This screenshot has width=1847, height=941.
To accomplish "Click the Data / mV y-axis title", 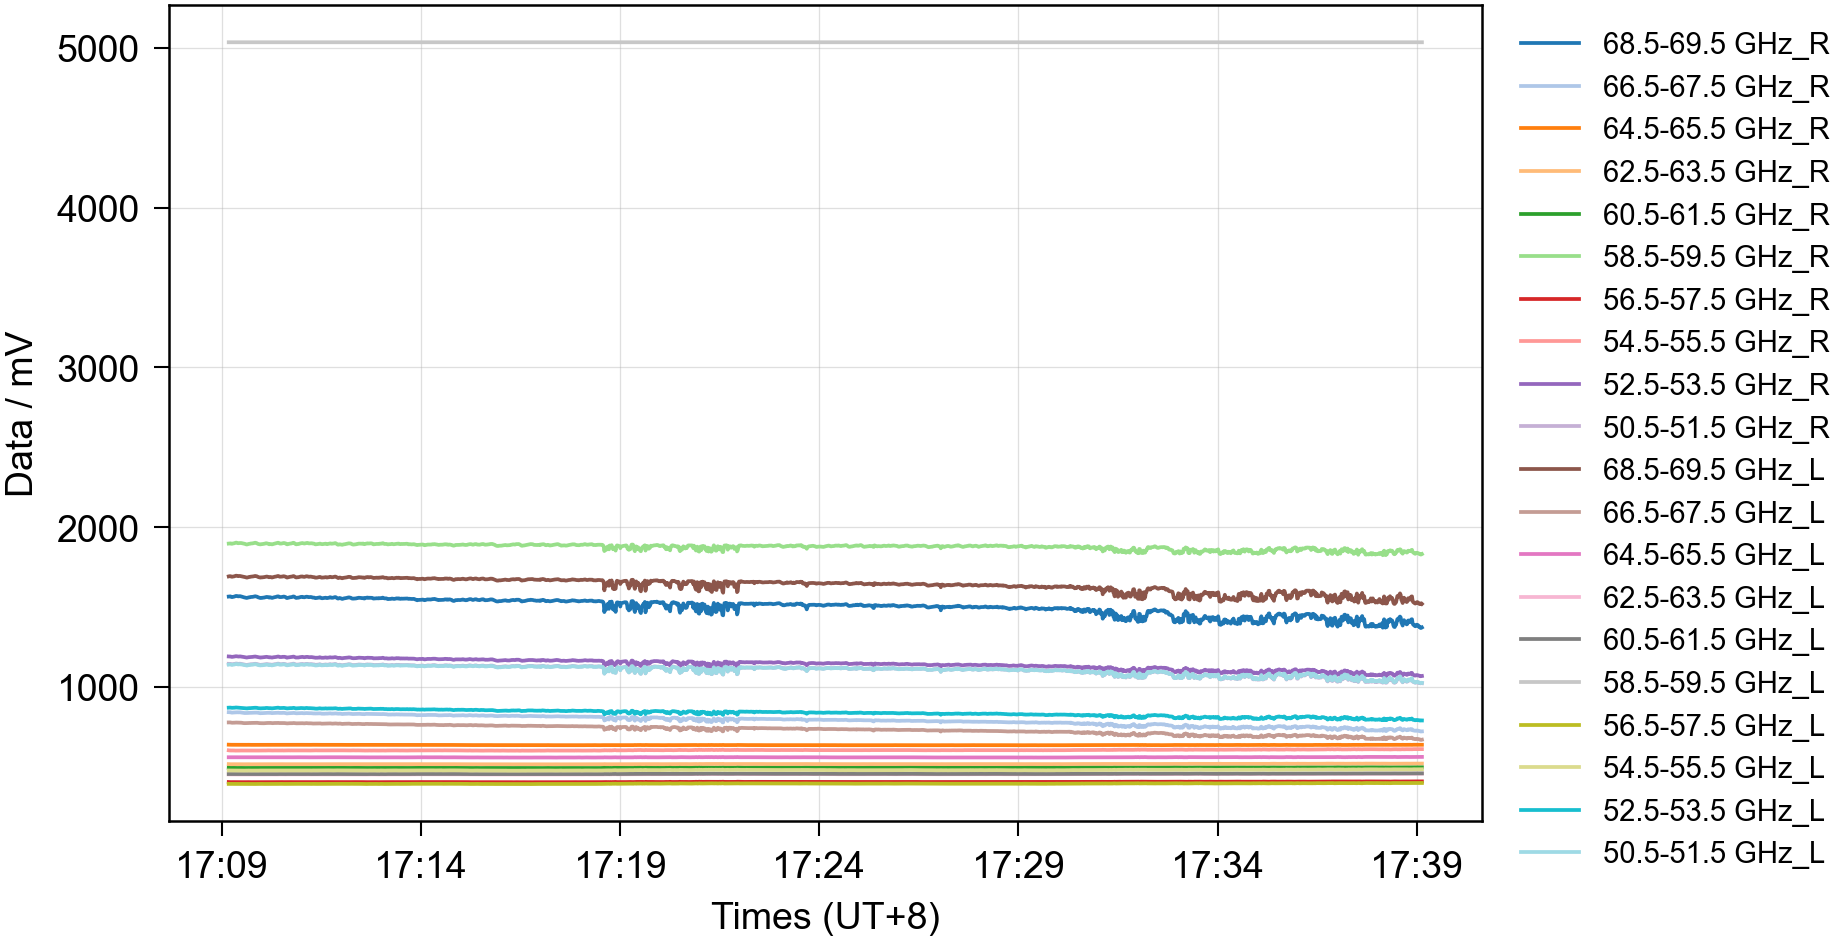I will coord(20,415).
